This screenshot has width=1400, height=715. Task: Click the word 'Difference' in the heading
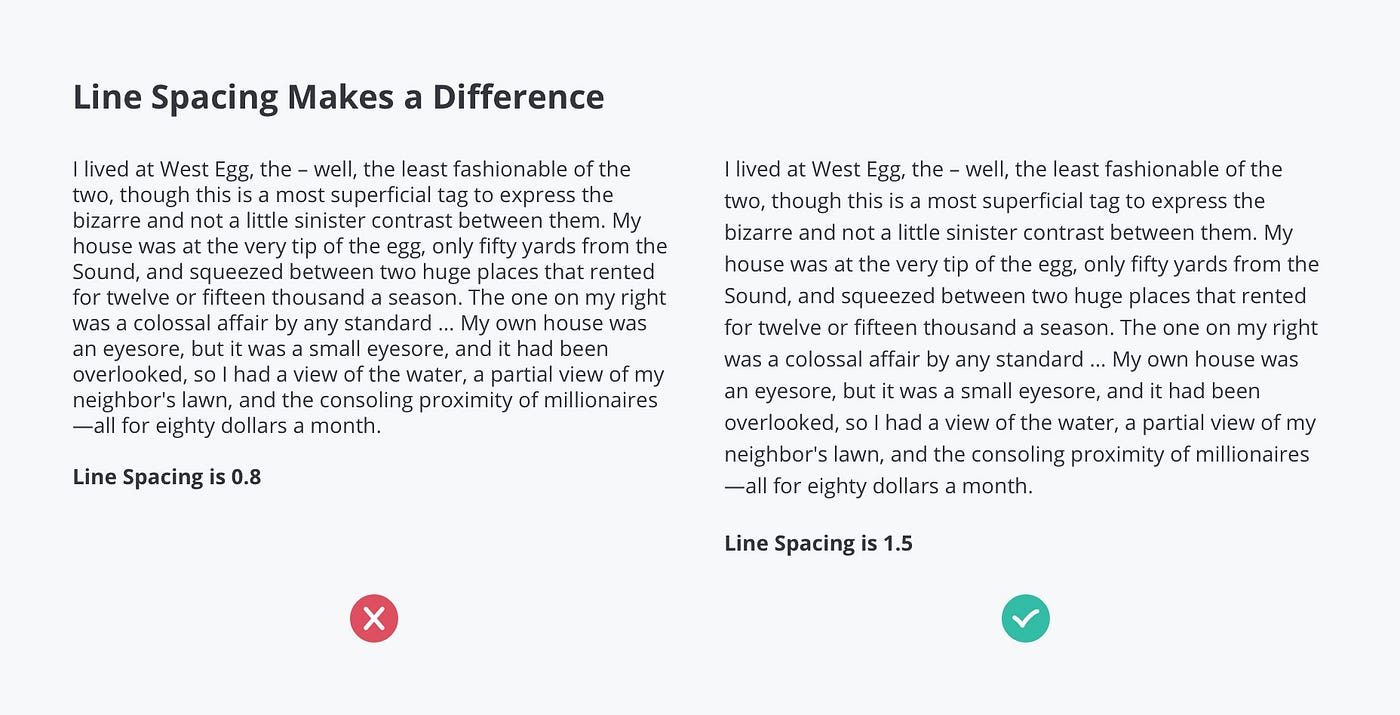(519, 98)
